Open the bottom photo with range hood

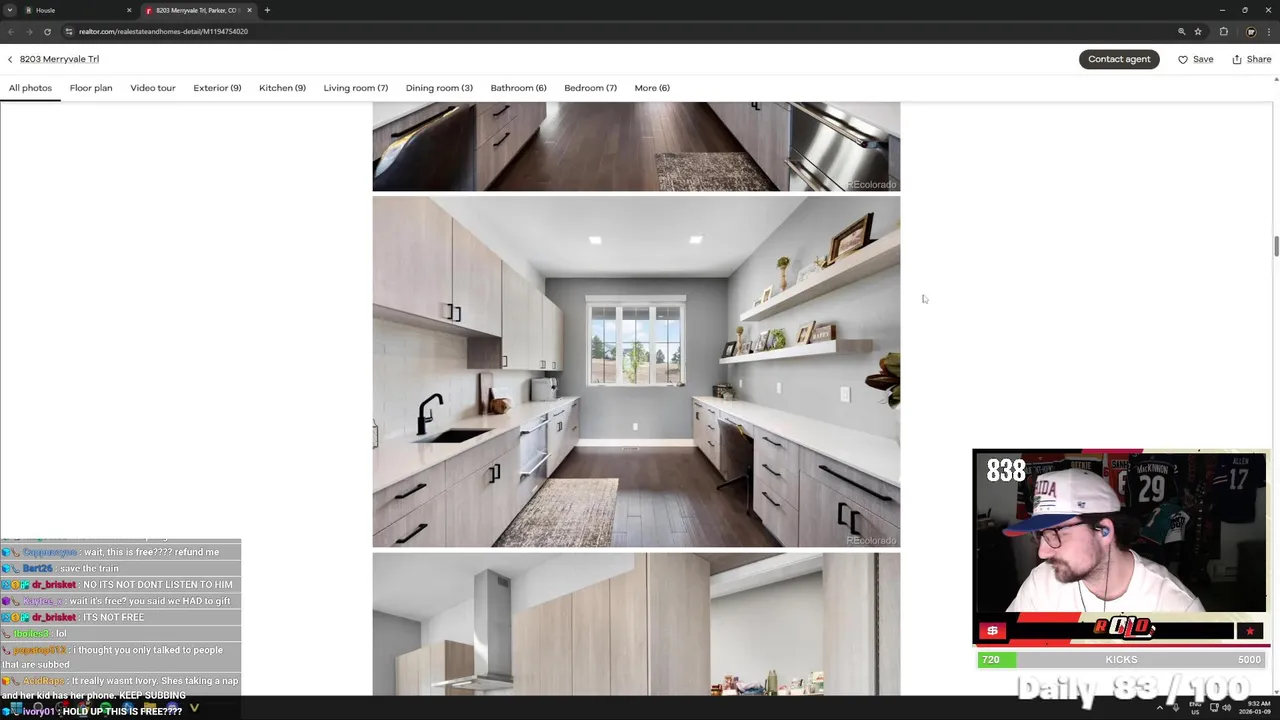coord(636,624)
